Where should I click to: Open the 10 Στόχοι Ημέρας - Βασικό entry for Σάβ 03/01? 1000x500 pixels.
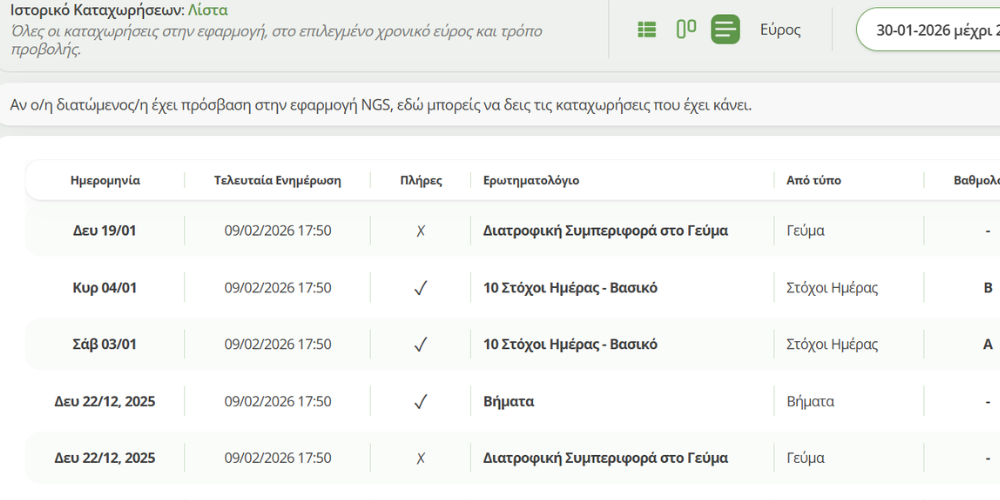570,345
